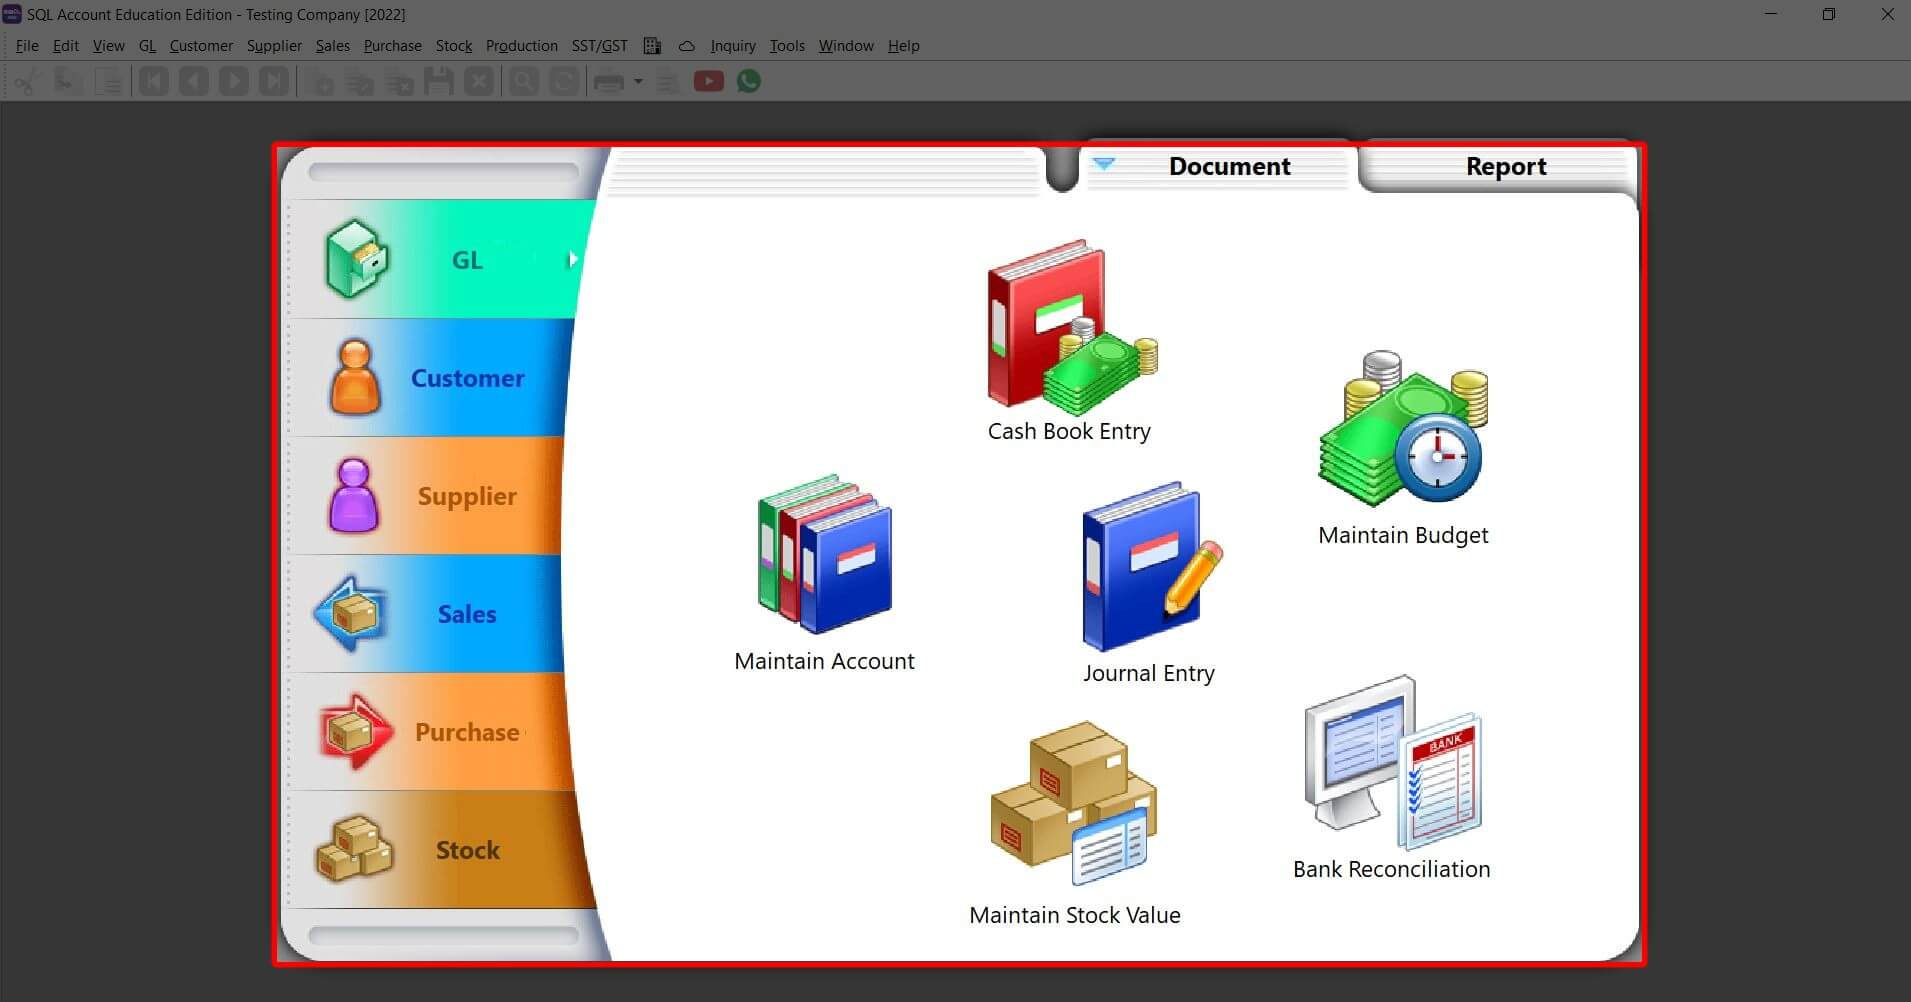This screenshot has width=1911, height=1002.
Task: Click the 'Maintain Account' label
Action: coord(824,661)
